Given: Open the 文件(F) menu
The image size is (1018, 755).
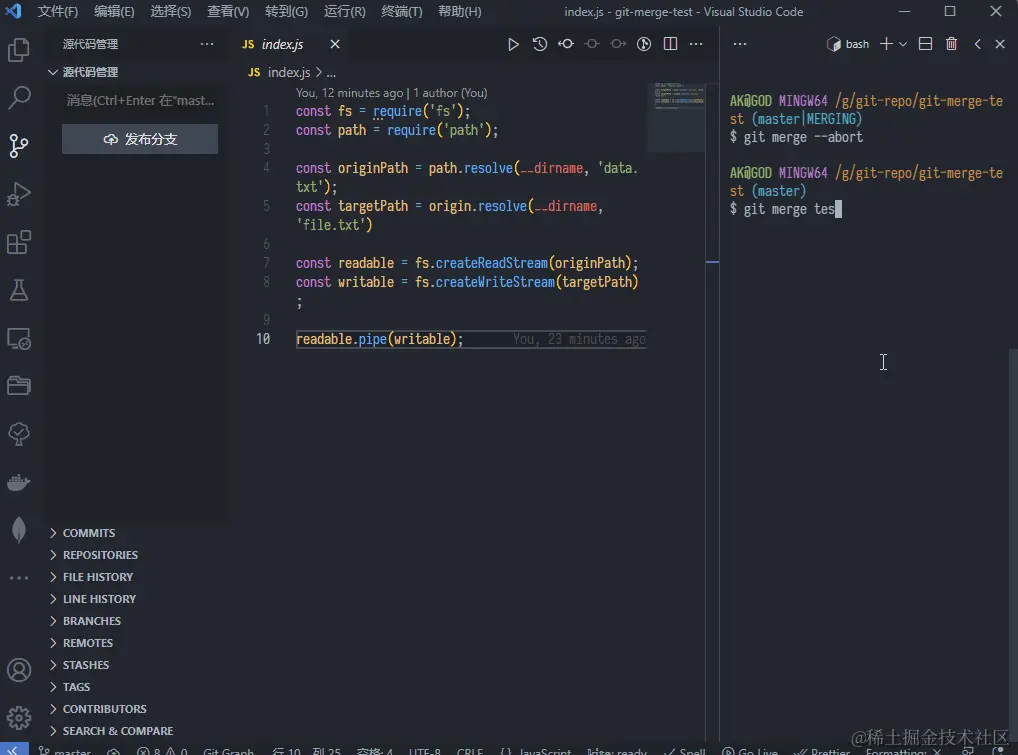Looking at the screenshot, I should tap(57, 12).
